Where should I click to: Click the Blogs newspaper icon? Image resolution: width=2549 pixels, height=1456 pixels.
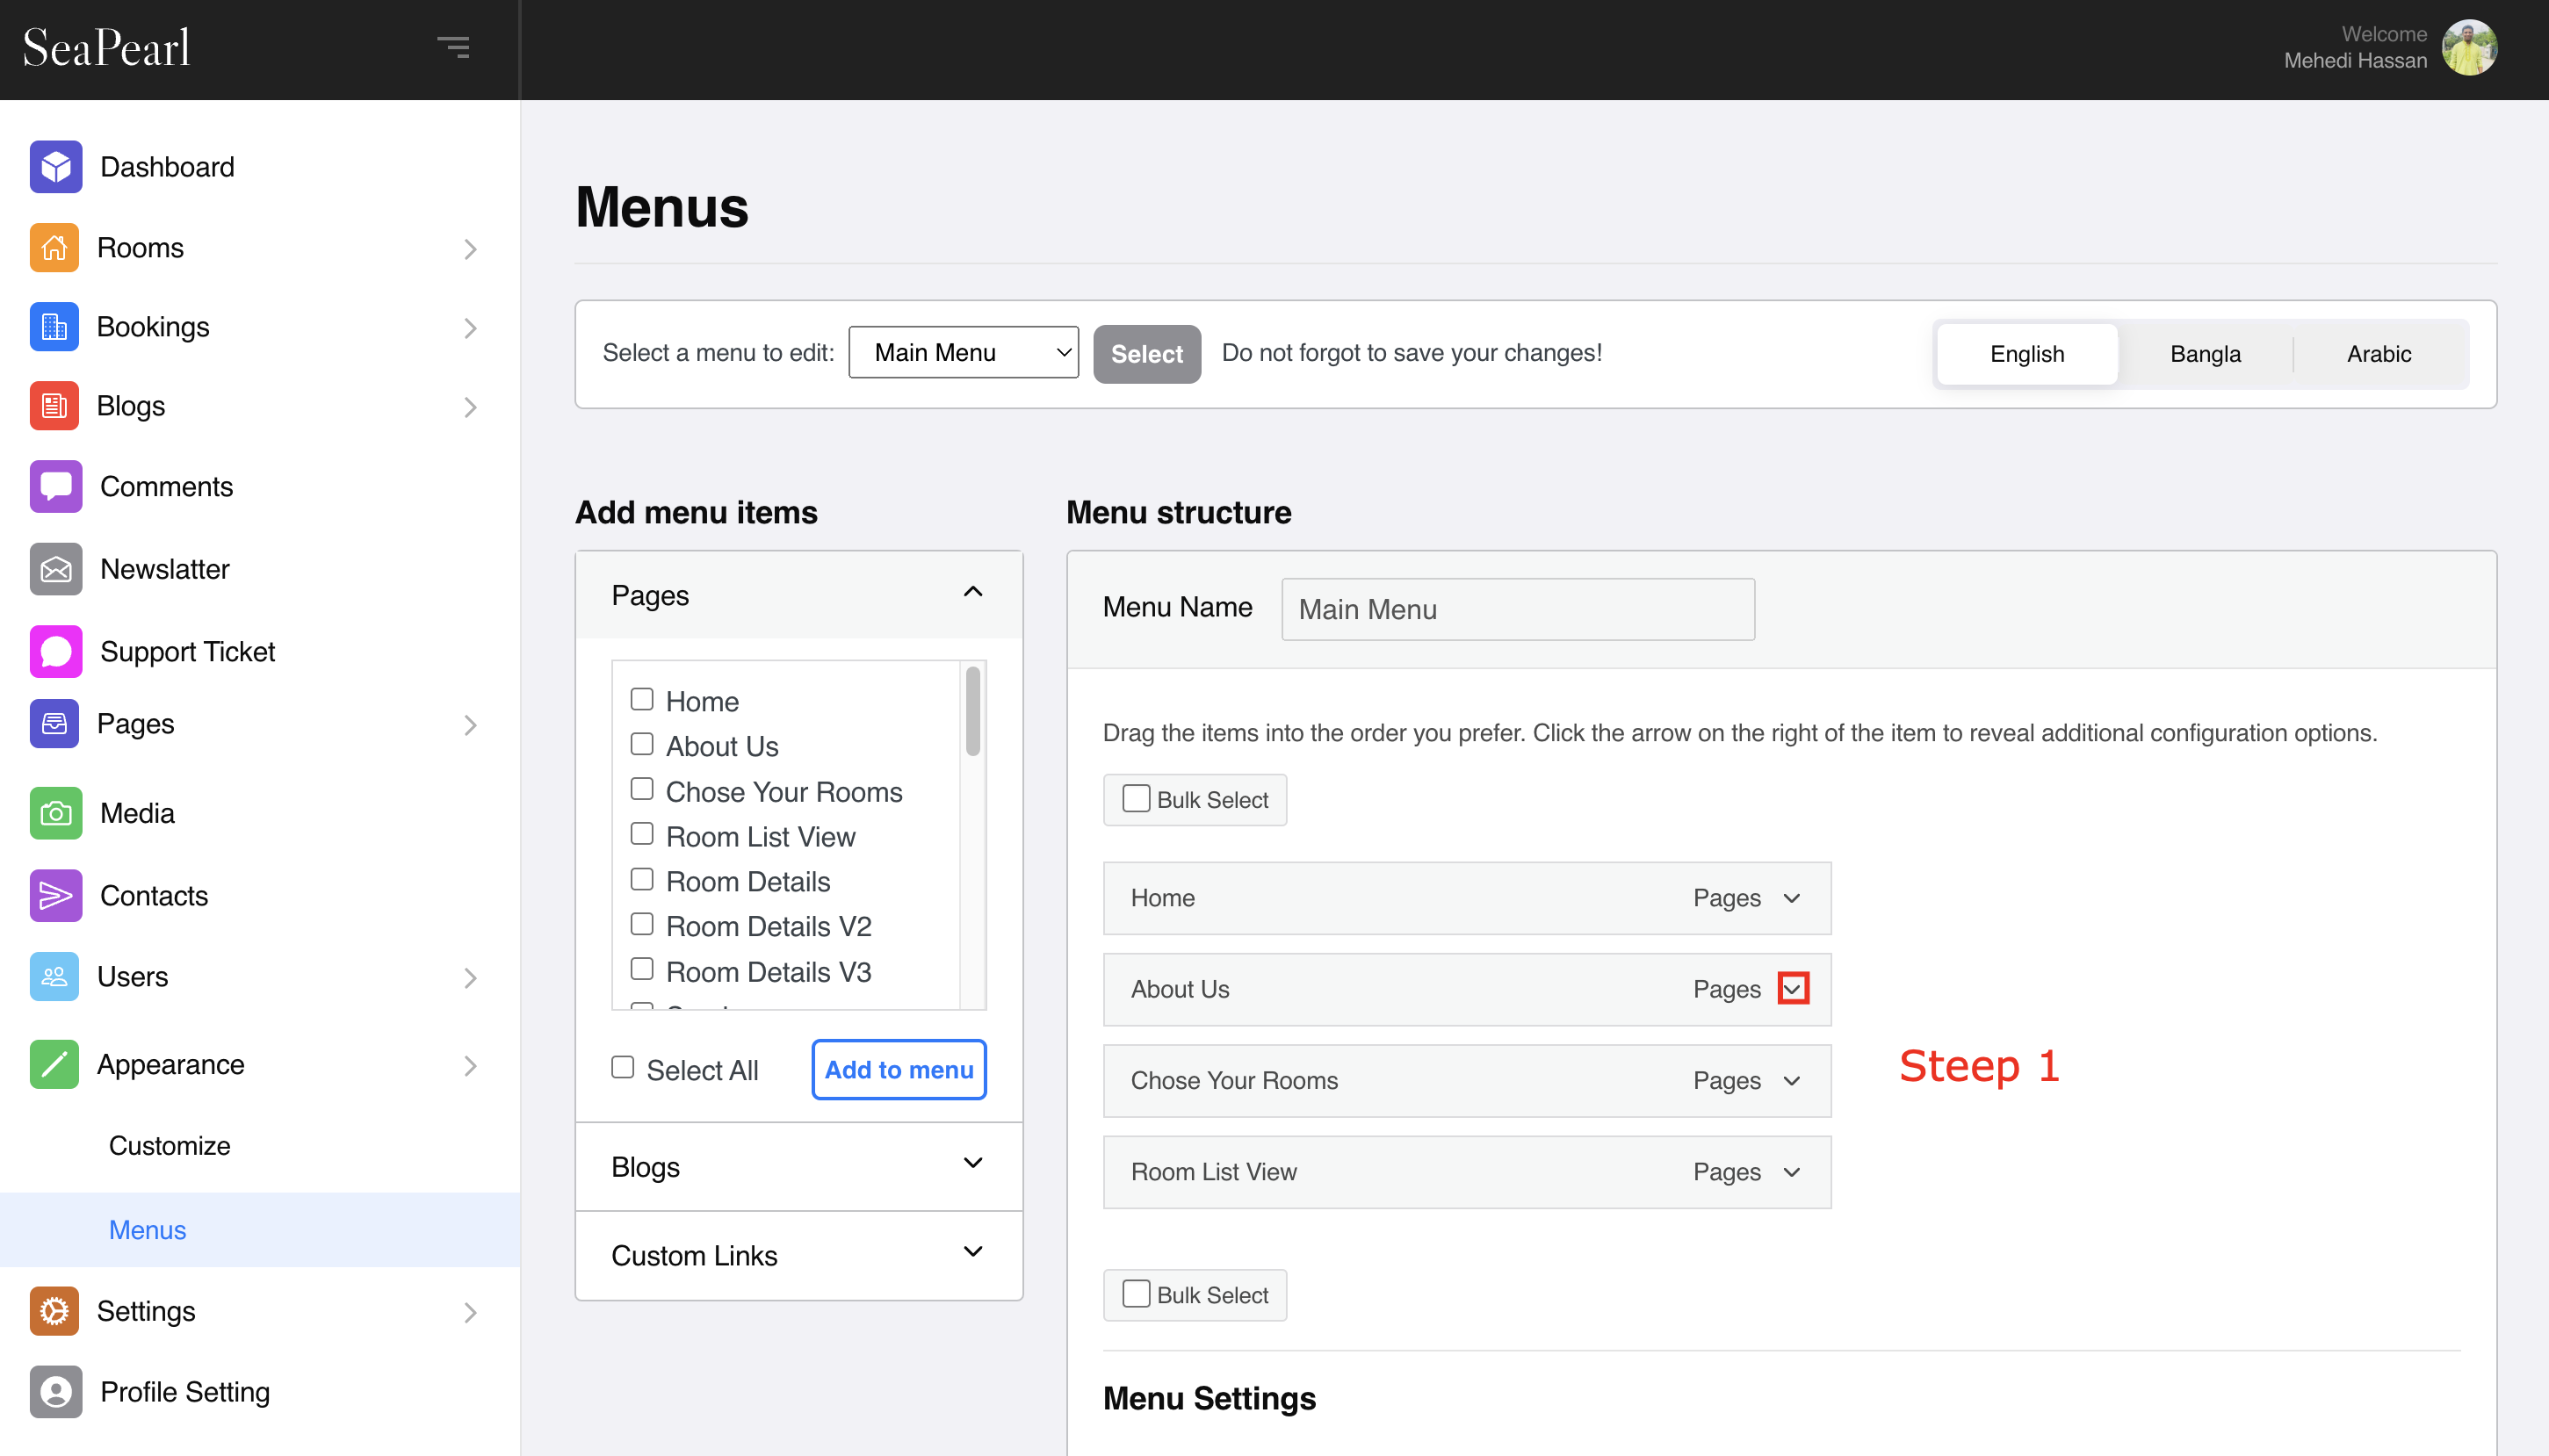coord(55,406)
